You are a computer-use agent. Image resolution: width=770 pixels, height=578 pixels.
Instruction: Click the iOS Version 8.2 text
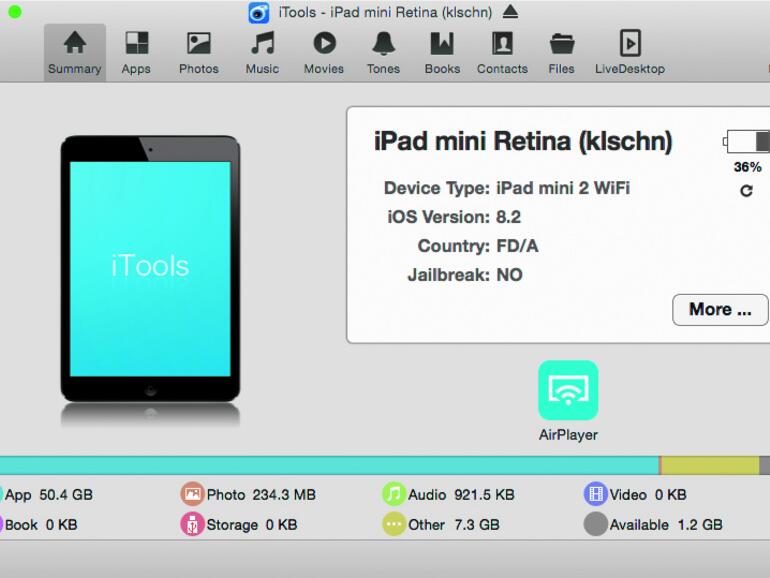point(454,217)
